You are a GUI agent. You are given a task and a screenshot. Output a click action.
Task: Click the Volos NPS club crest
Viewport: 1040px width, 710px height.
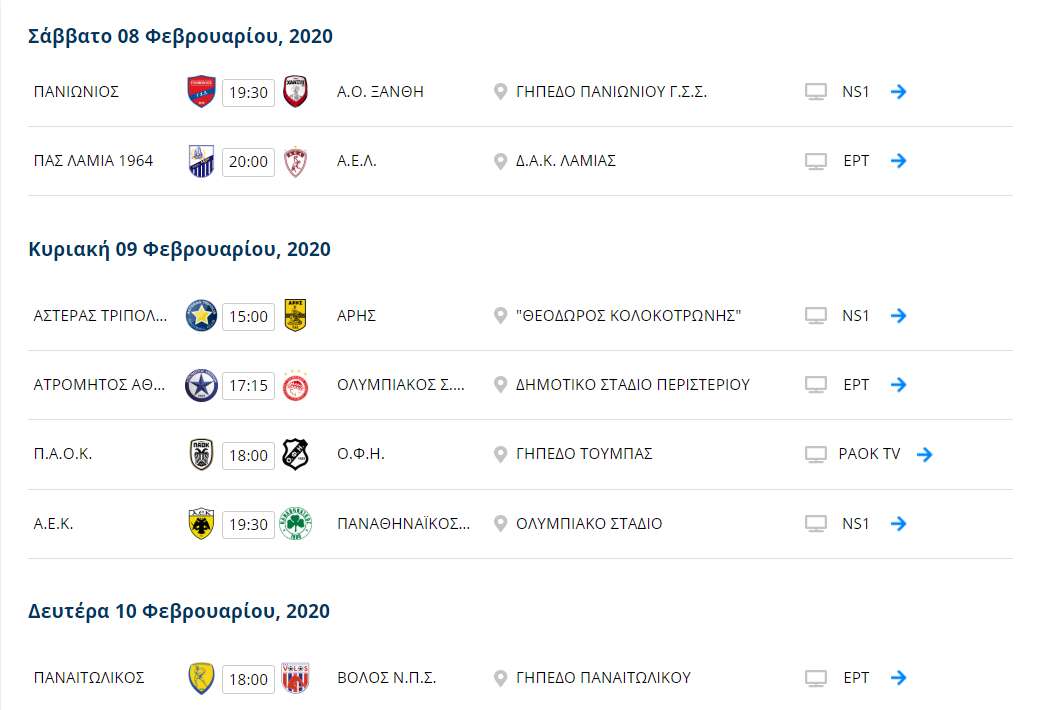295,677
